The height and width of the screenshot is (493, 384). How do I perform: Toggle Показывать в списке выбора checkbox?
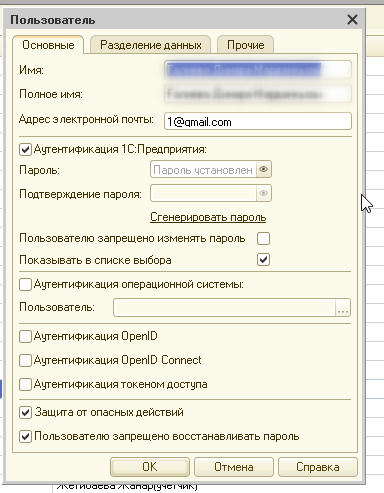click(x=263, y=260)
